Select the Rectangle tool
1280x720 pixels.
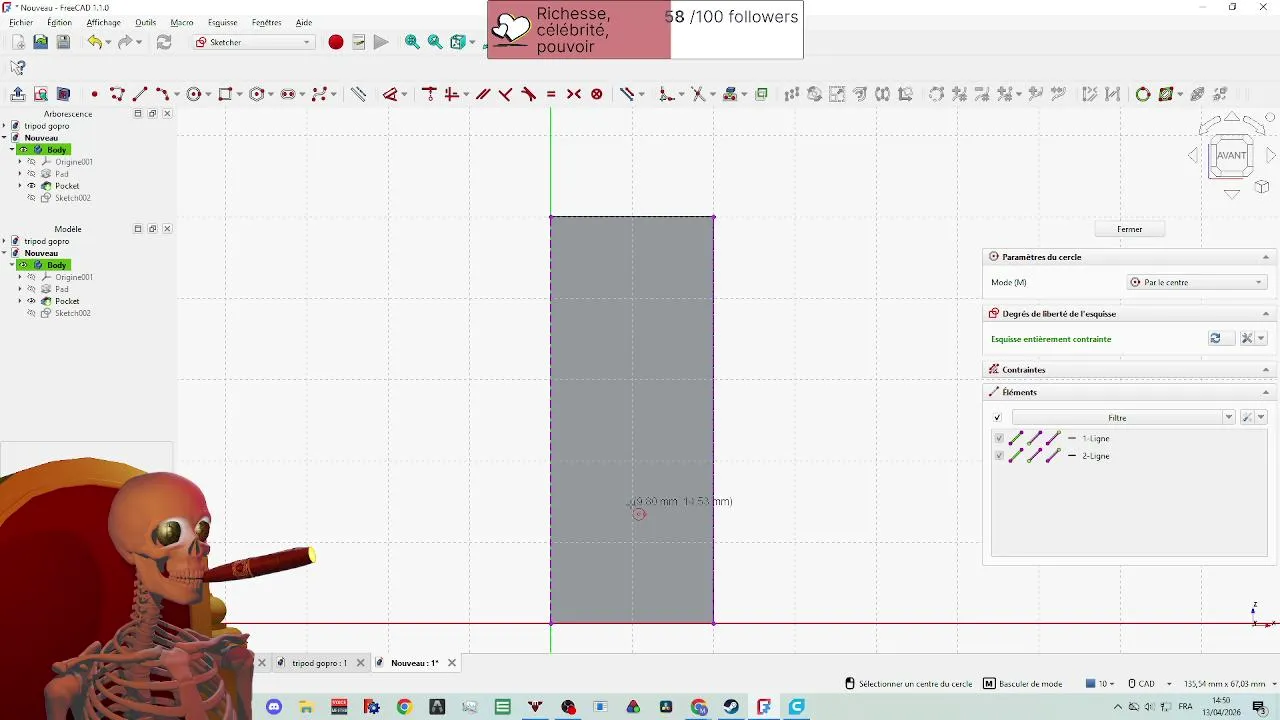pos(225,94)
